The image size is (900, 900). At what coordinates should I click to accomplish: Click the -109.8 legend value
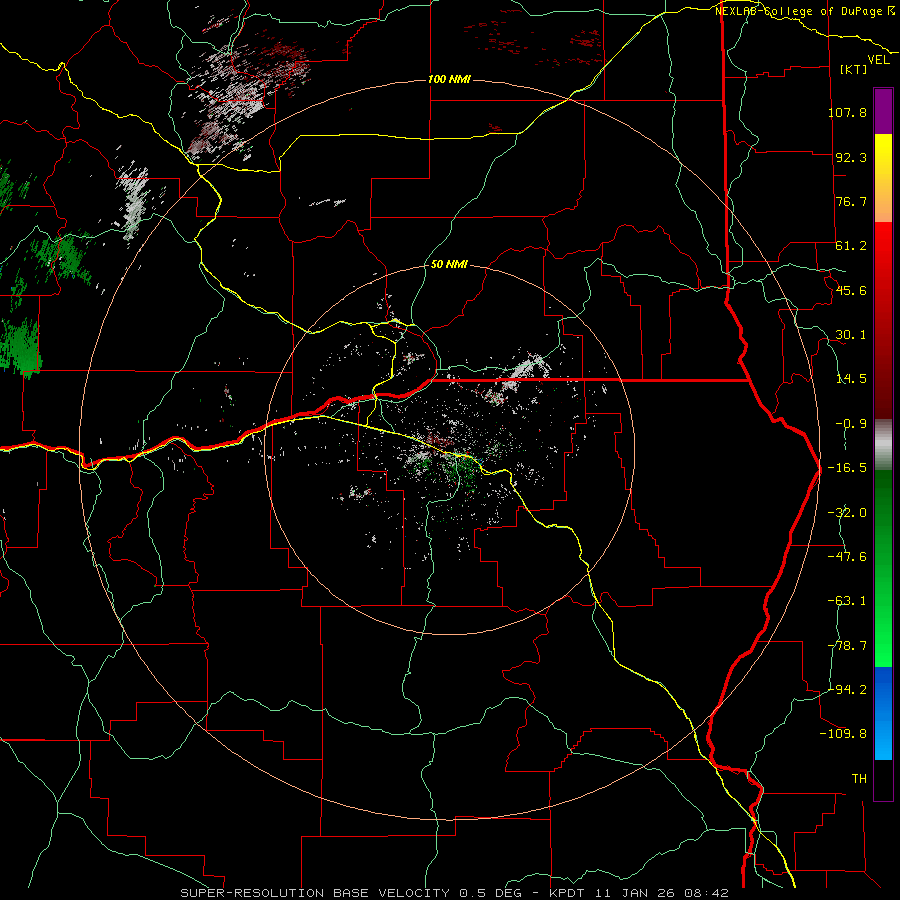point(843,734)
